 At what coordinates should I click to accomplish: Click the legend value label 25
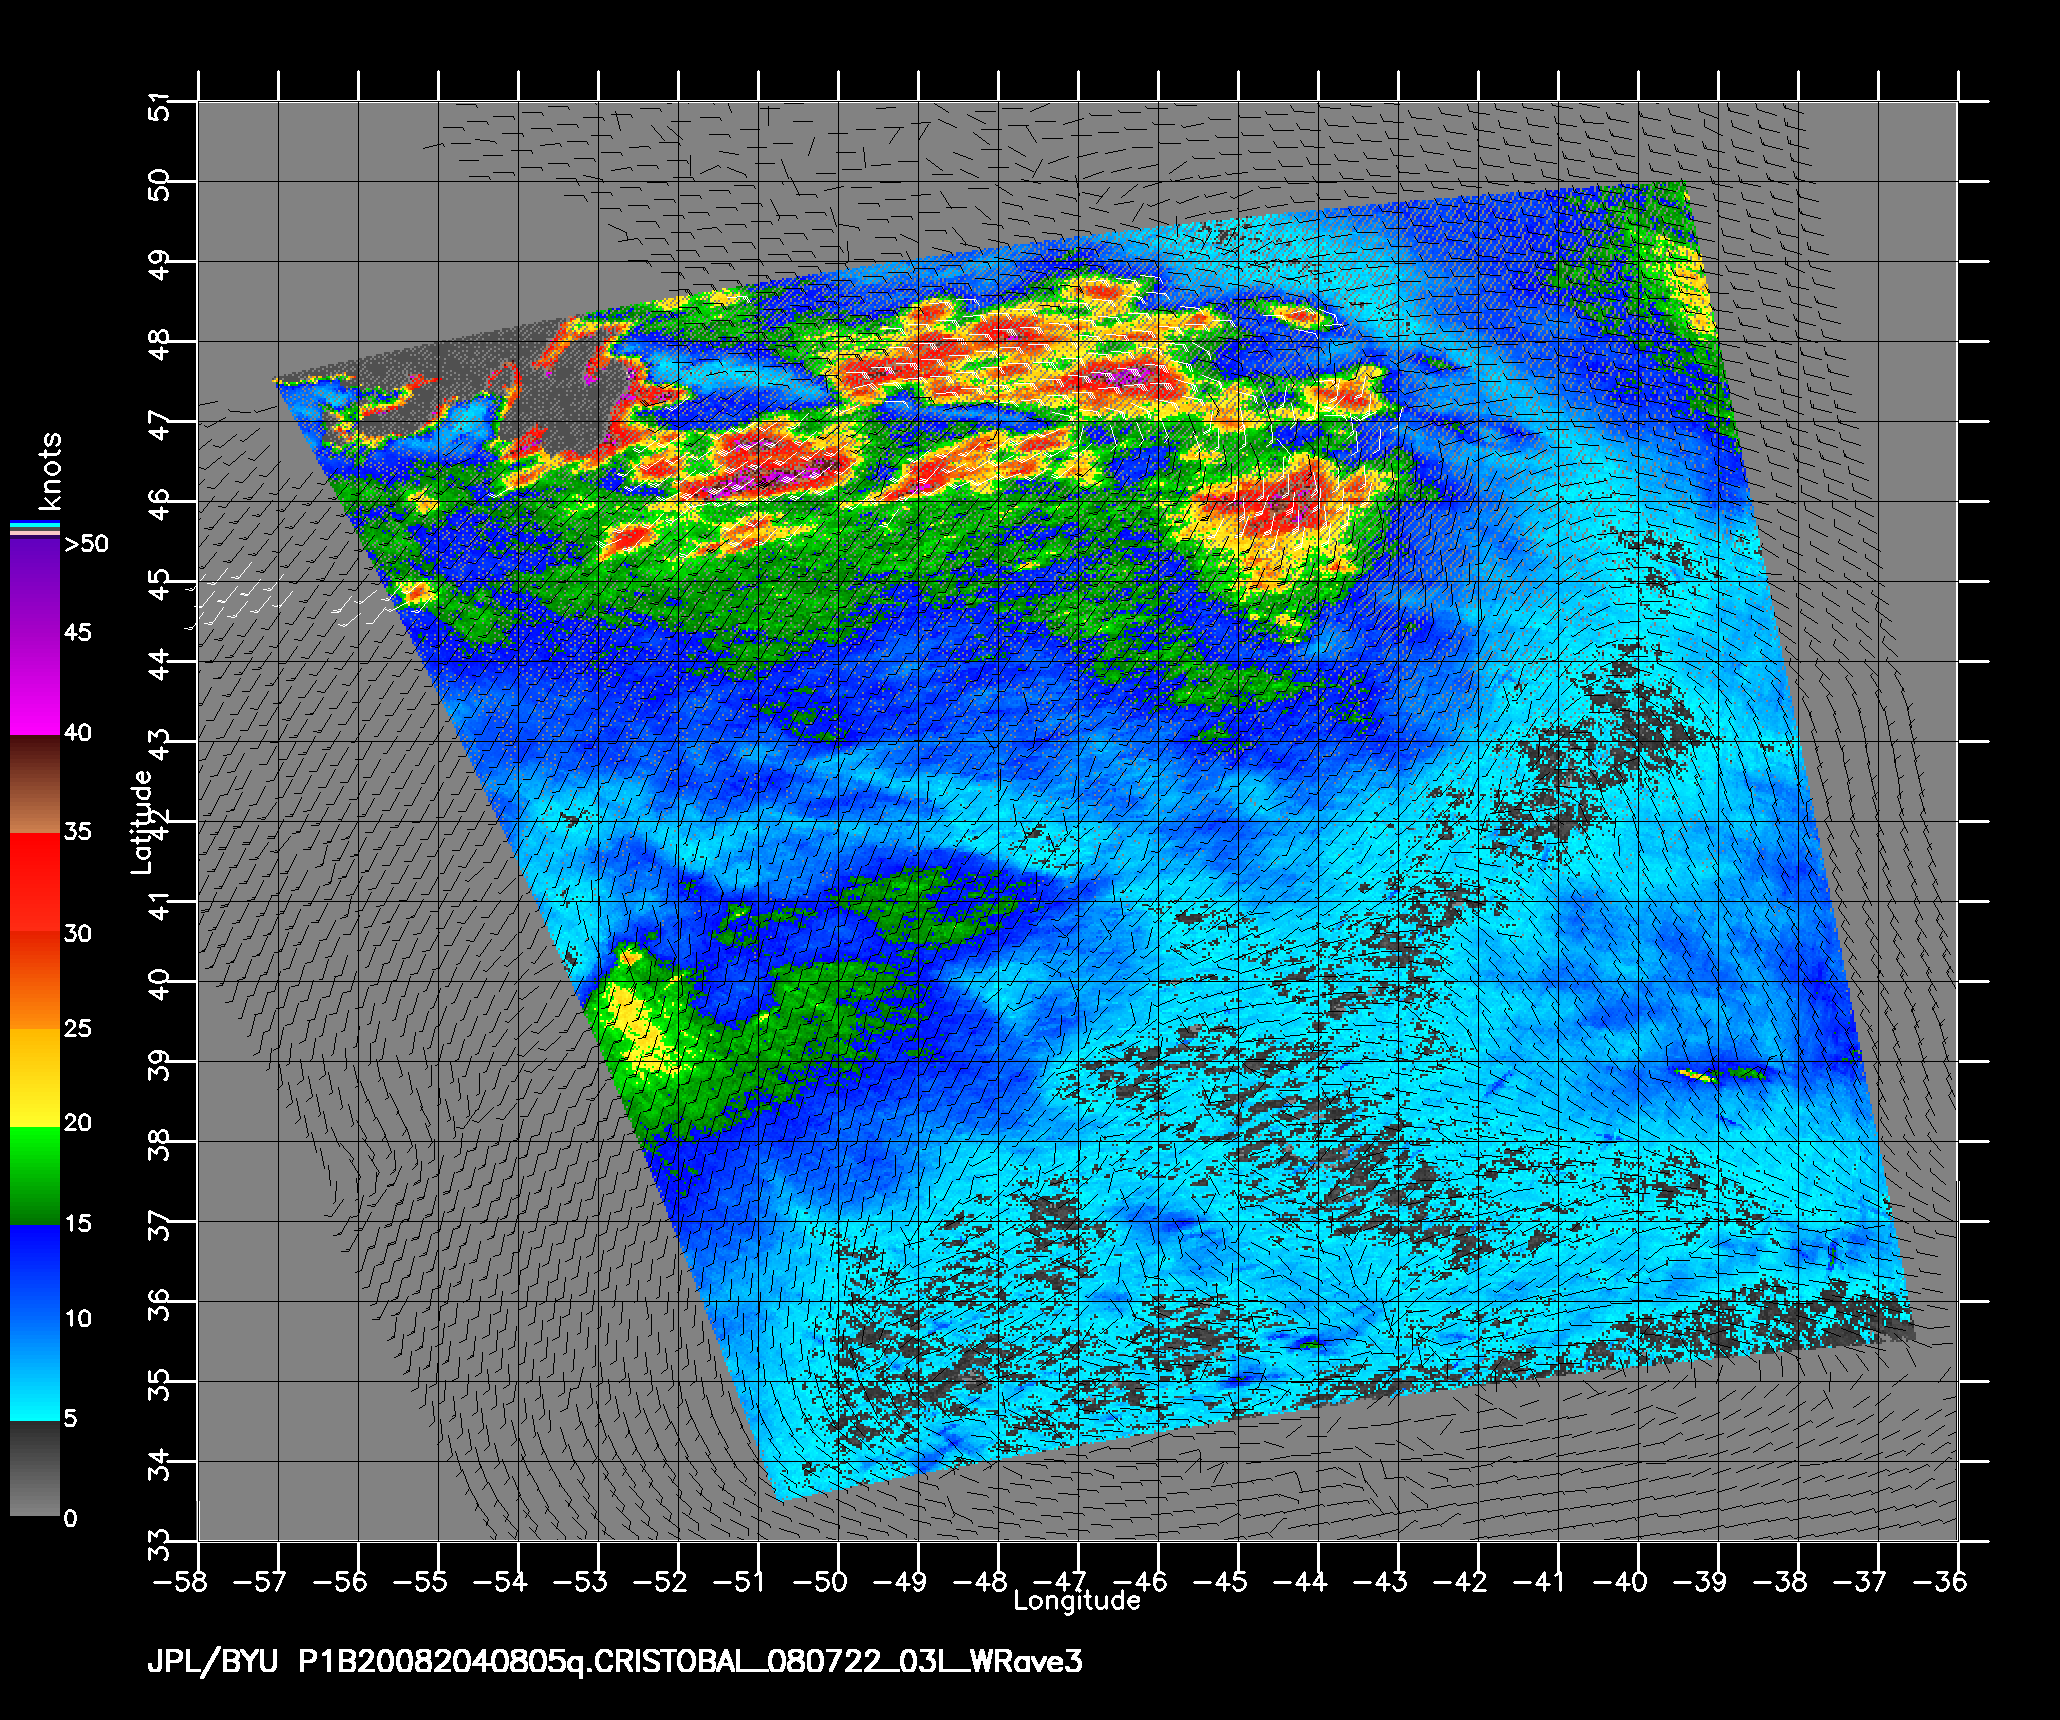[x=78, y=1029]
